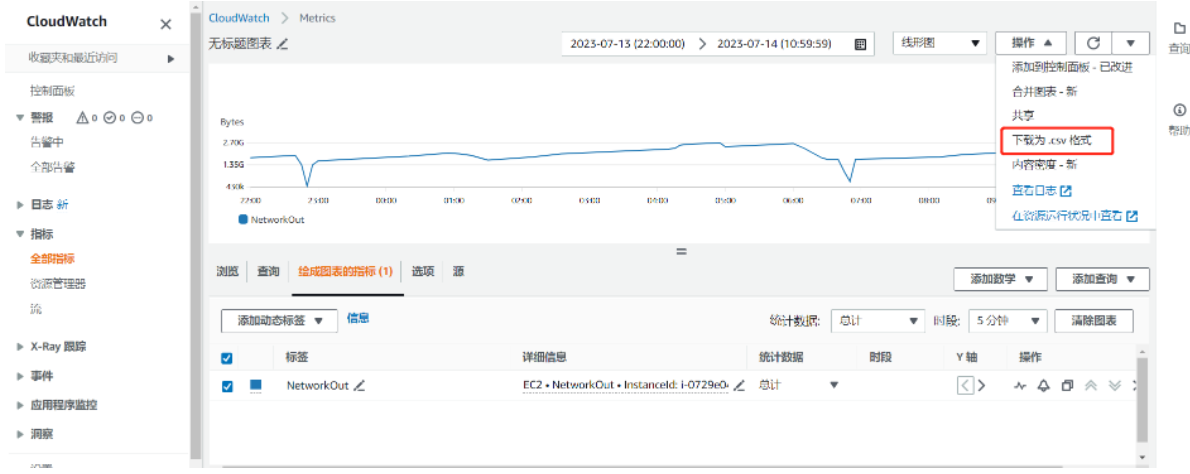Expand the X-Ray 跟踪 sidebar section
This screenshot has height=474, width=1190.
[x=20, y=347]
